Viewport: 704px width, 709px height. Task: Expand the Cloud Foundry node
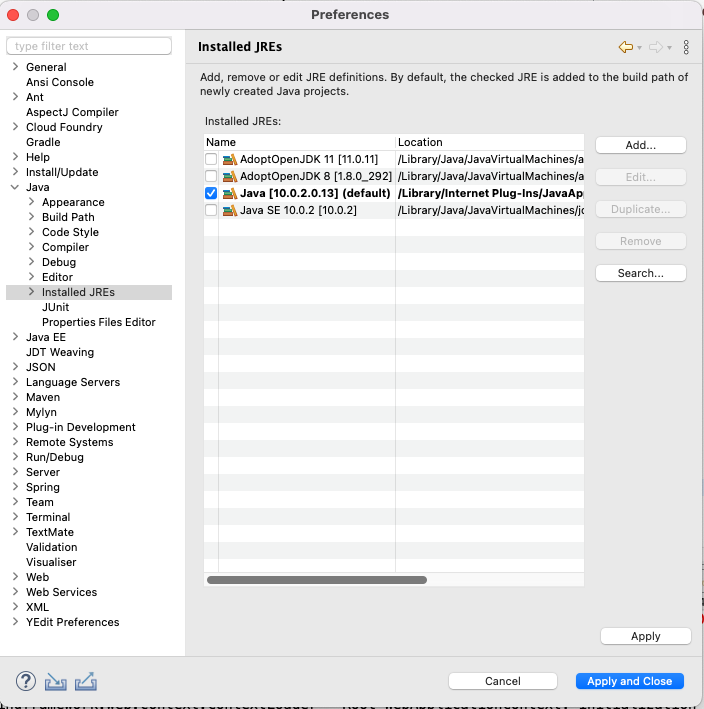click(x=15, y=127)
